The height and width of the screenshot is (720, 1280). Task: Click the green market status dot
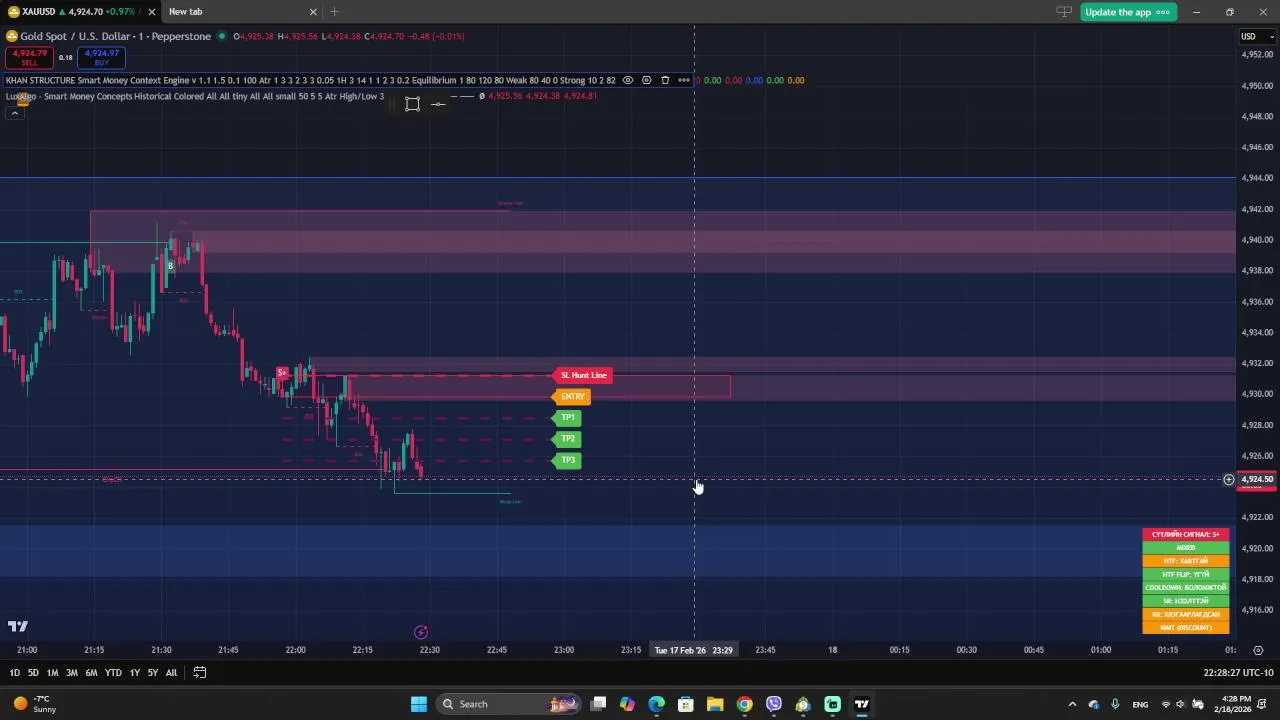(222, 36)
